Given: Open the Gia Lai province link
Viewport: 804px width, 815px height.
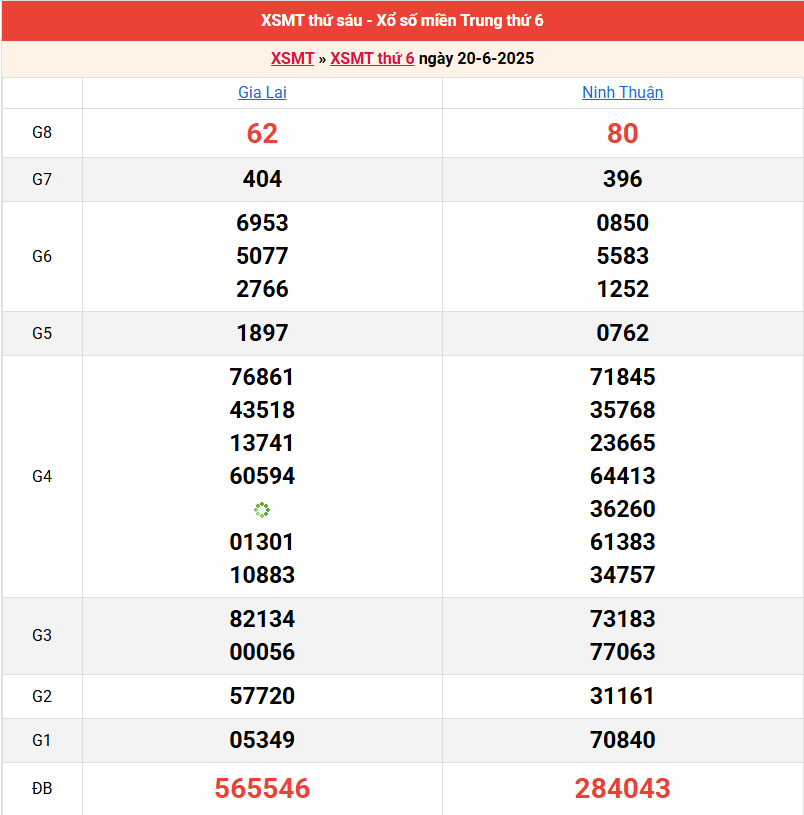Looking at the screenshot, I should [x=262, y=93].
